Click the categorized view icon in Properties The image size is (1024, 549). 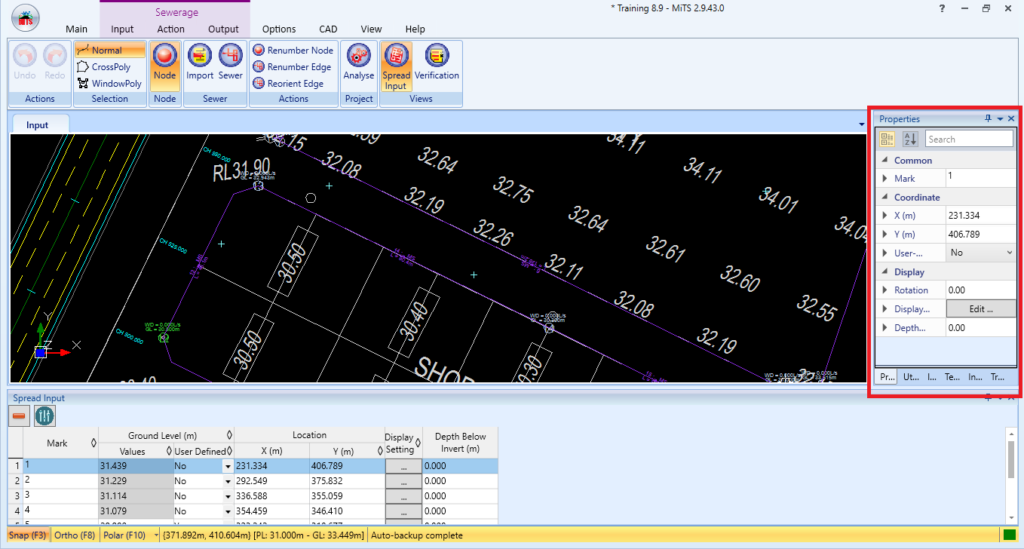pyautogui.click(x=887, y=139)
